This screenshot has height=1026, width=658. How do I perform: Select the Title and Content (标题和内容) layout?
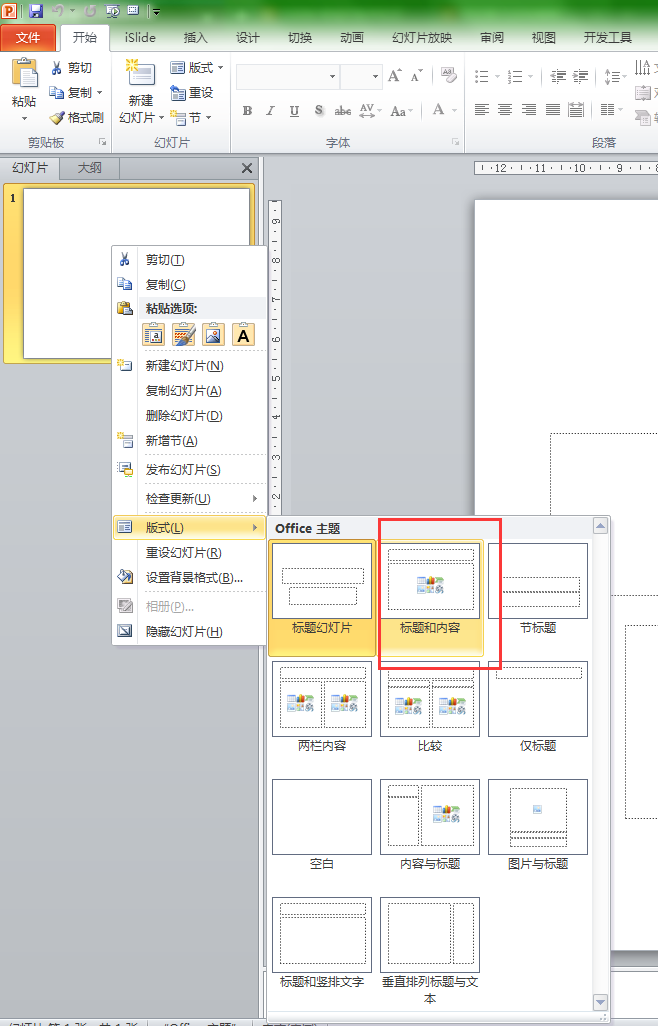tap(430, 597)
